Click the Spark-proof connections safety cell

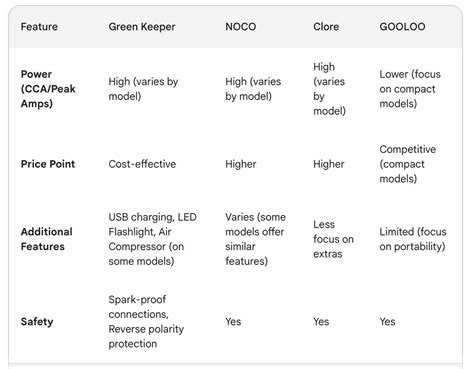(146, 322)
